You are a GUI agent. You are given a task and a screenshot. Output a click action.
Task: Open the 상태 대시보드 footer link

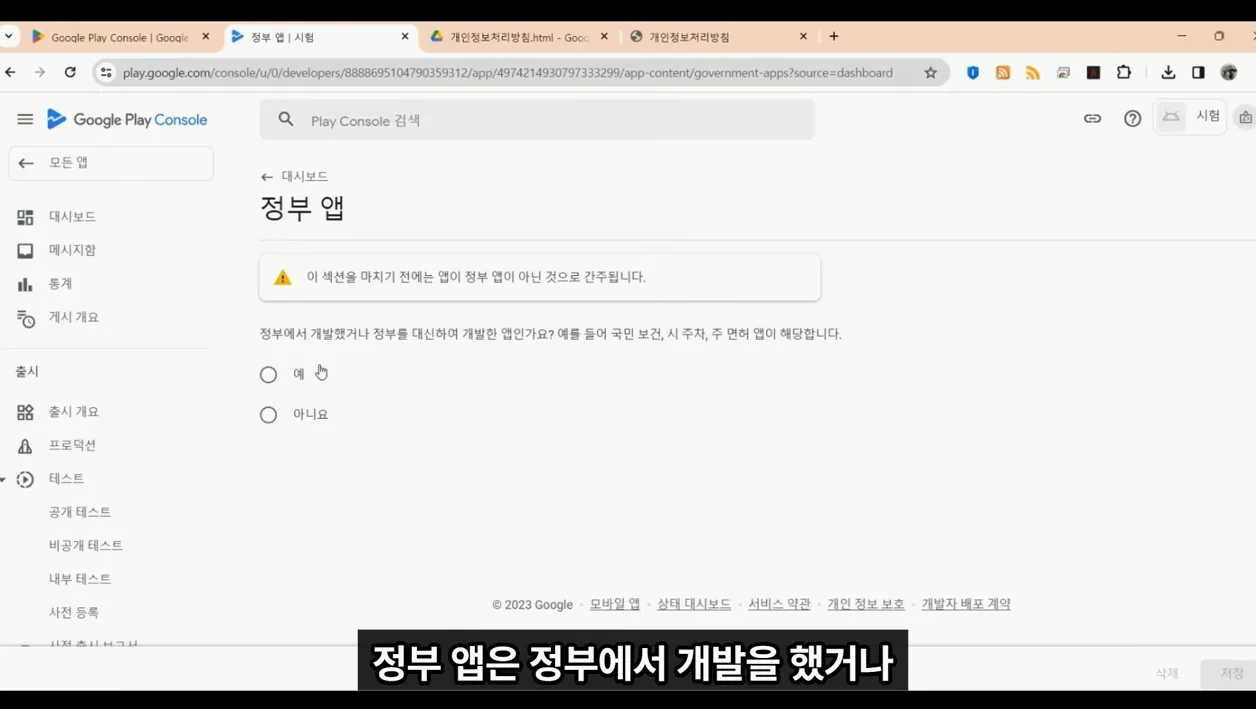(694, 604)
